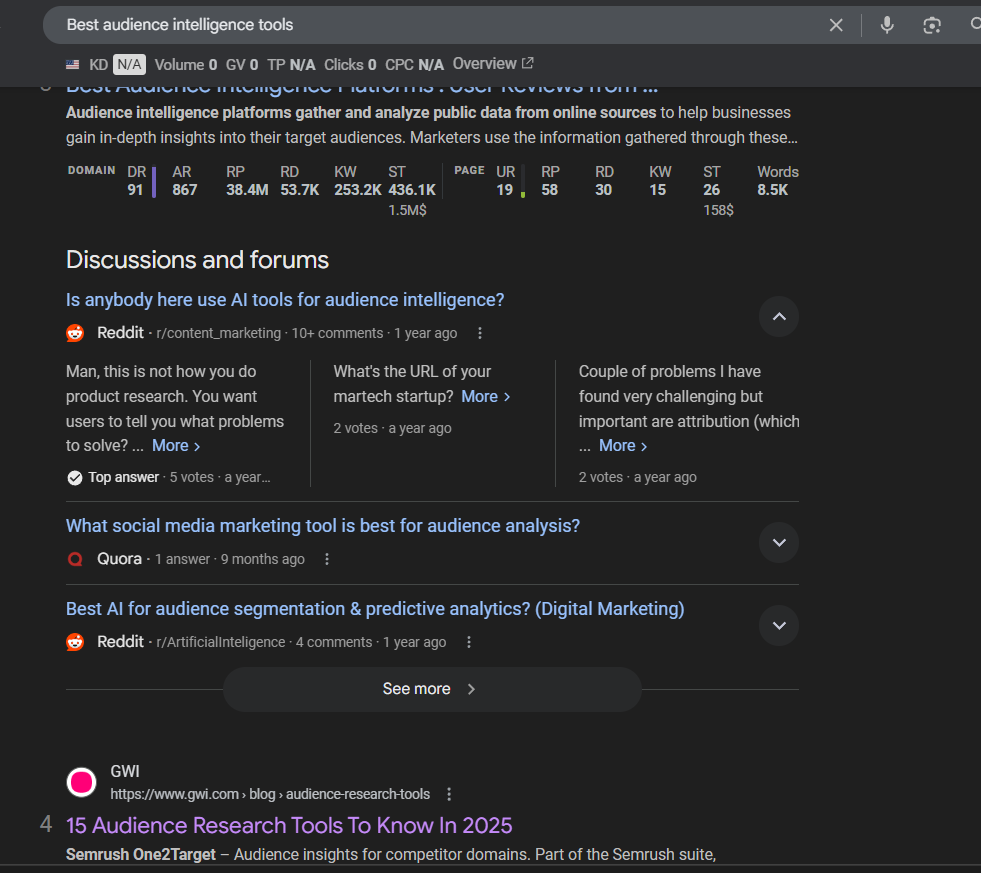
Task: Click the Quora logo icon
Action: (75, 559)
